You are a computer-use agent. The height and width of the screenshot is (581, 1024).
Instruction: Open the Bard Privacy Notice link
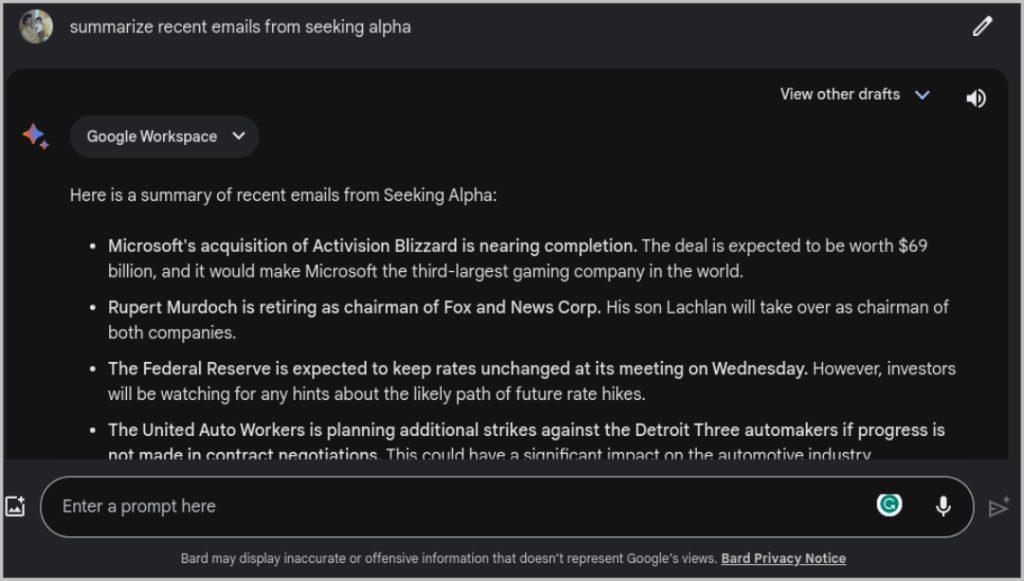[783, 558]
